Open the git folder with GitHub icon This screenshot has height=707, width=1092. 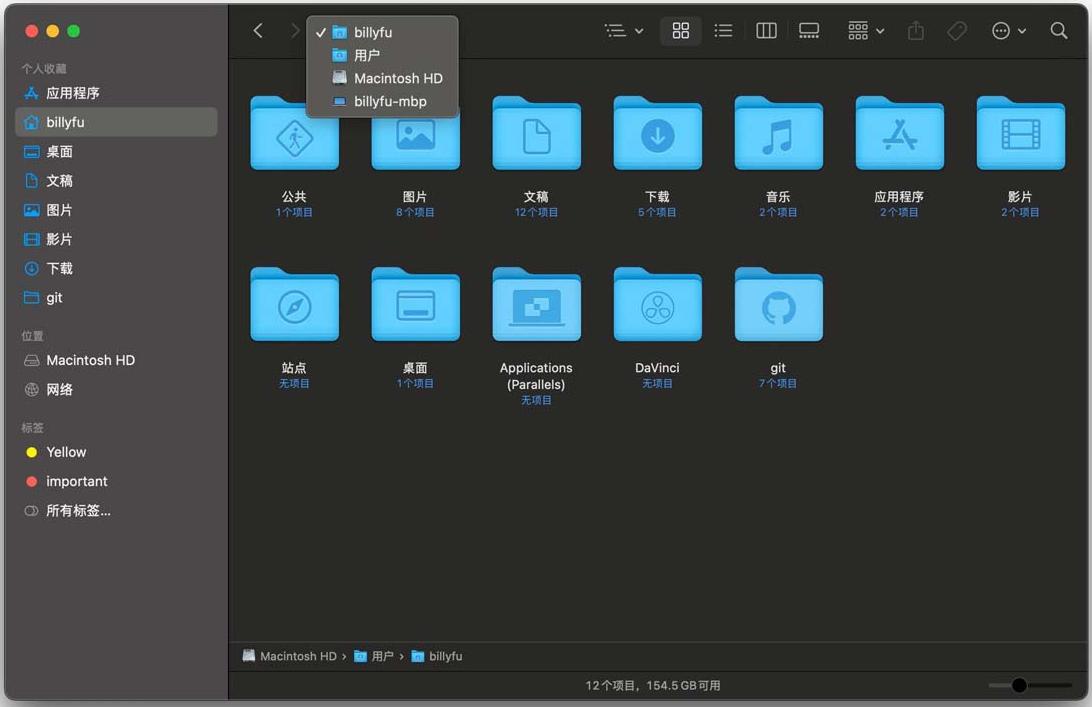(x=778, y=306)
